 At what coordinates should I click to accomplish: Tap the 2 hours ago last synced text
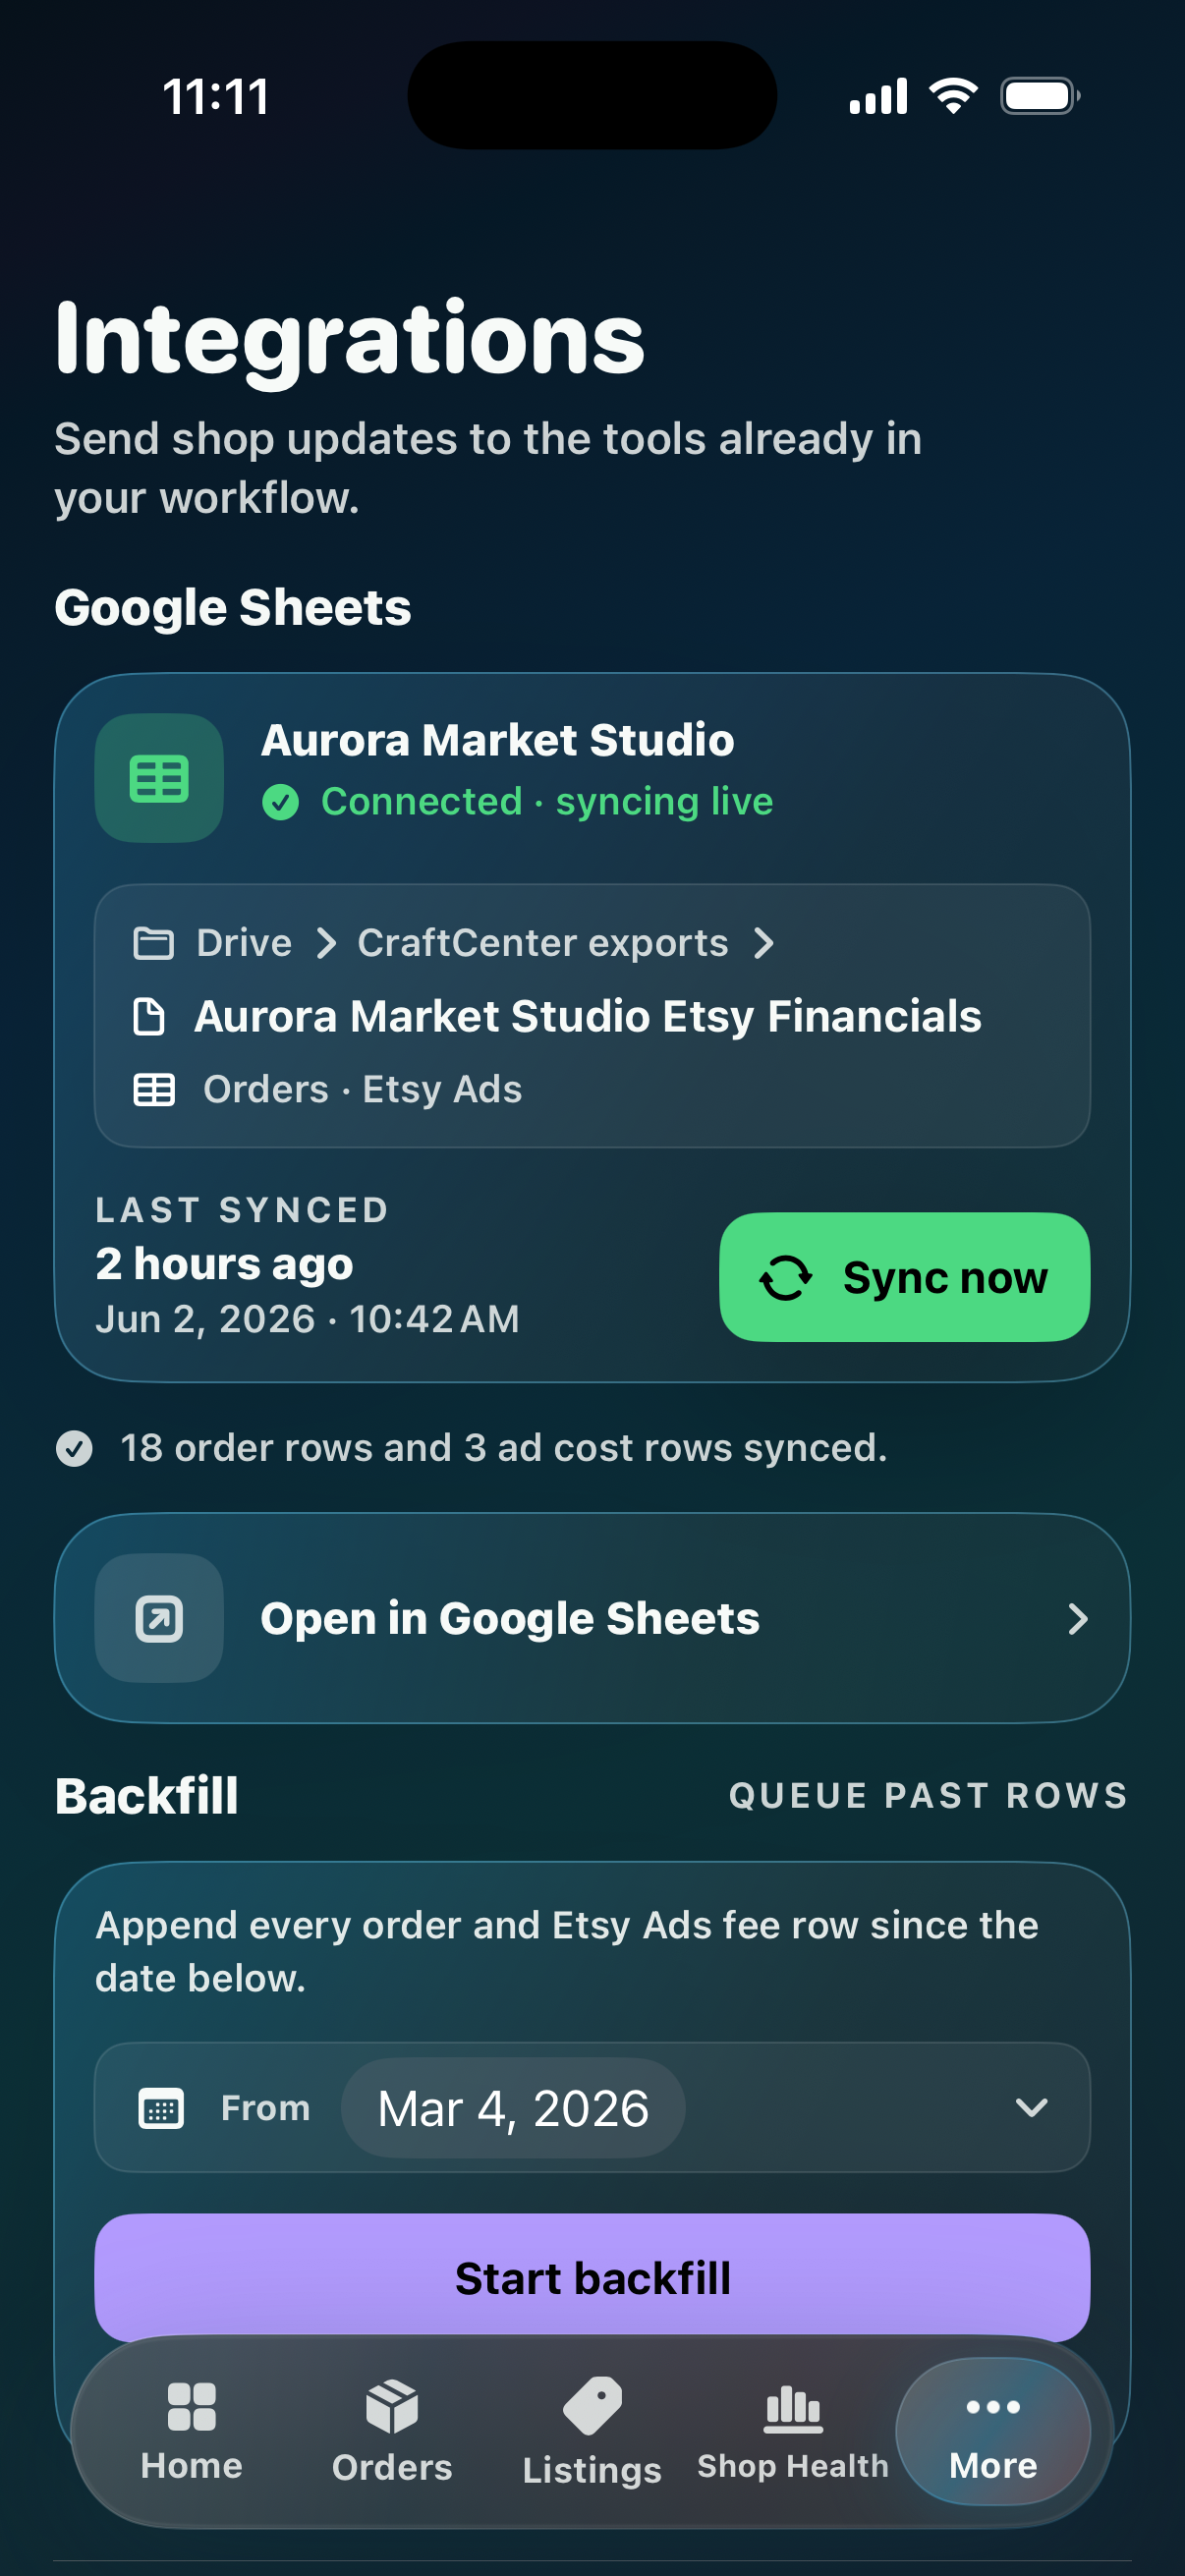point(225,1264)
